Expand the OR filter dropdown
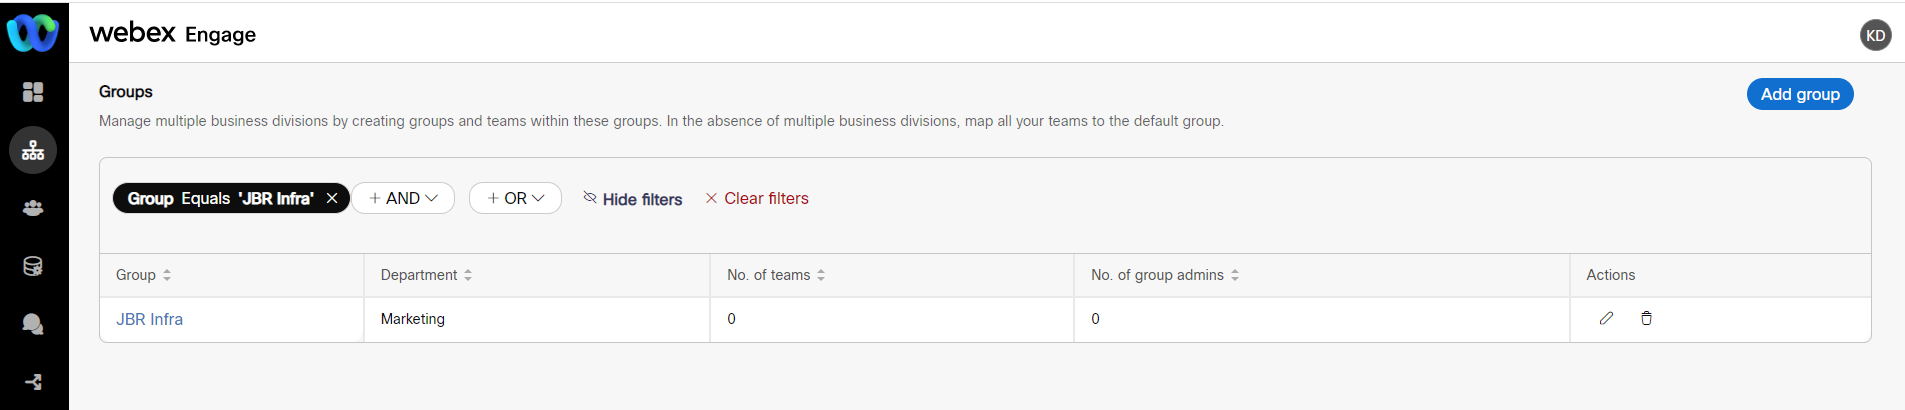Image resolution: width=1905 pixels, height=410 pixels. click(x=515, y=198)
